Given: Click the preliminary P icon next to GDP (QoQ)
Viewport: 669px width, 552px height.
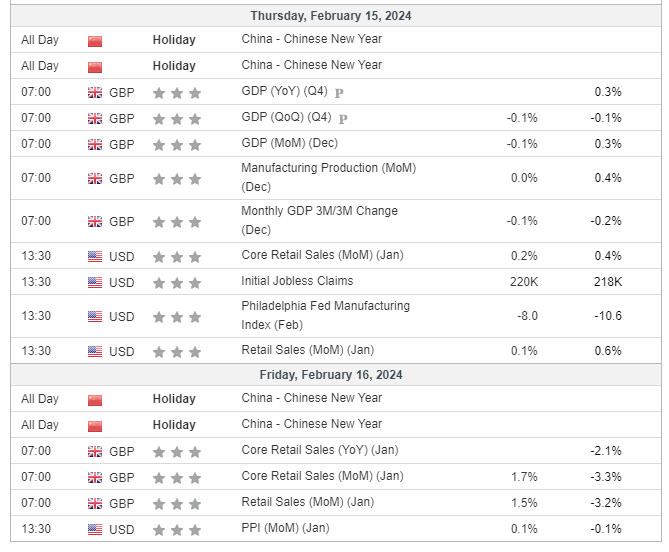Looking at the screenshot, I should [x=340, y=118].
